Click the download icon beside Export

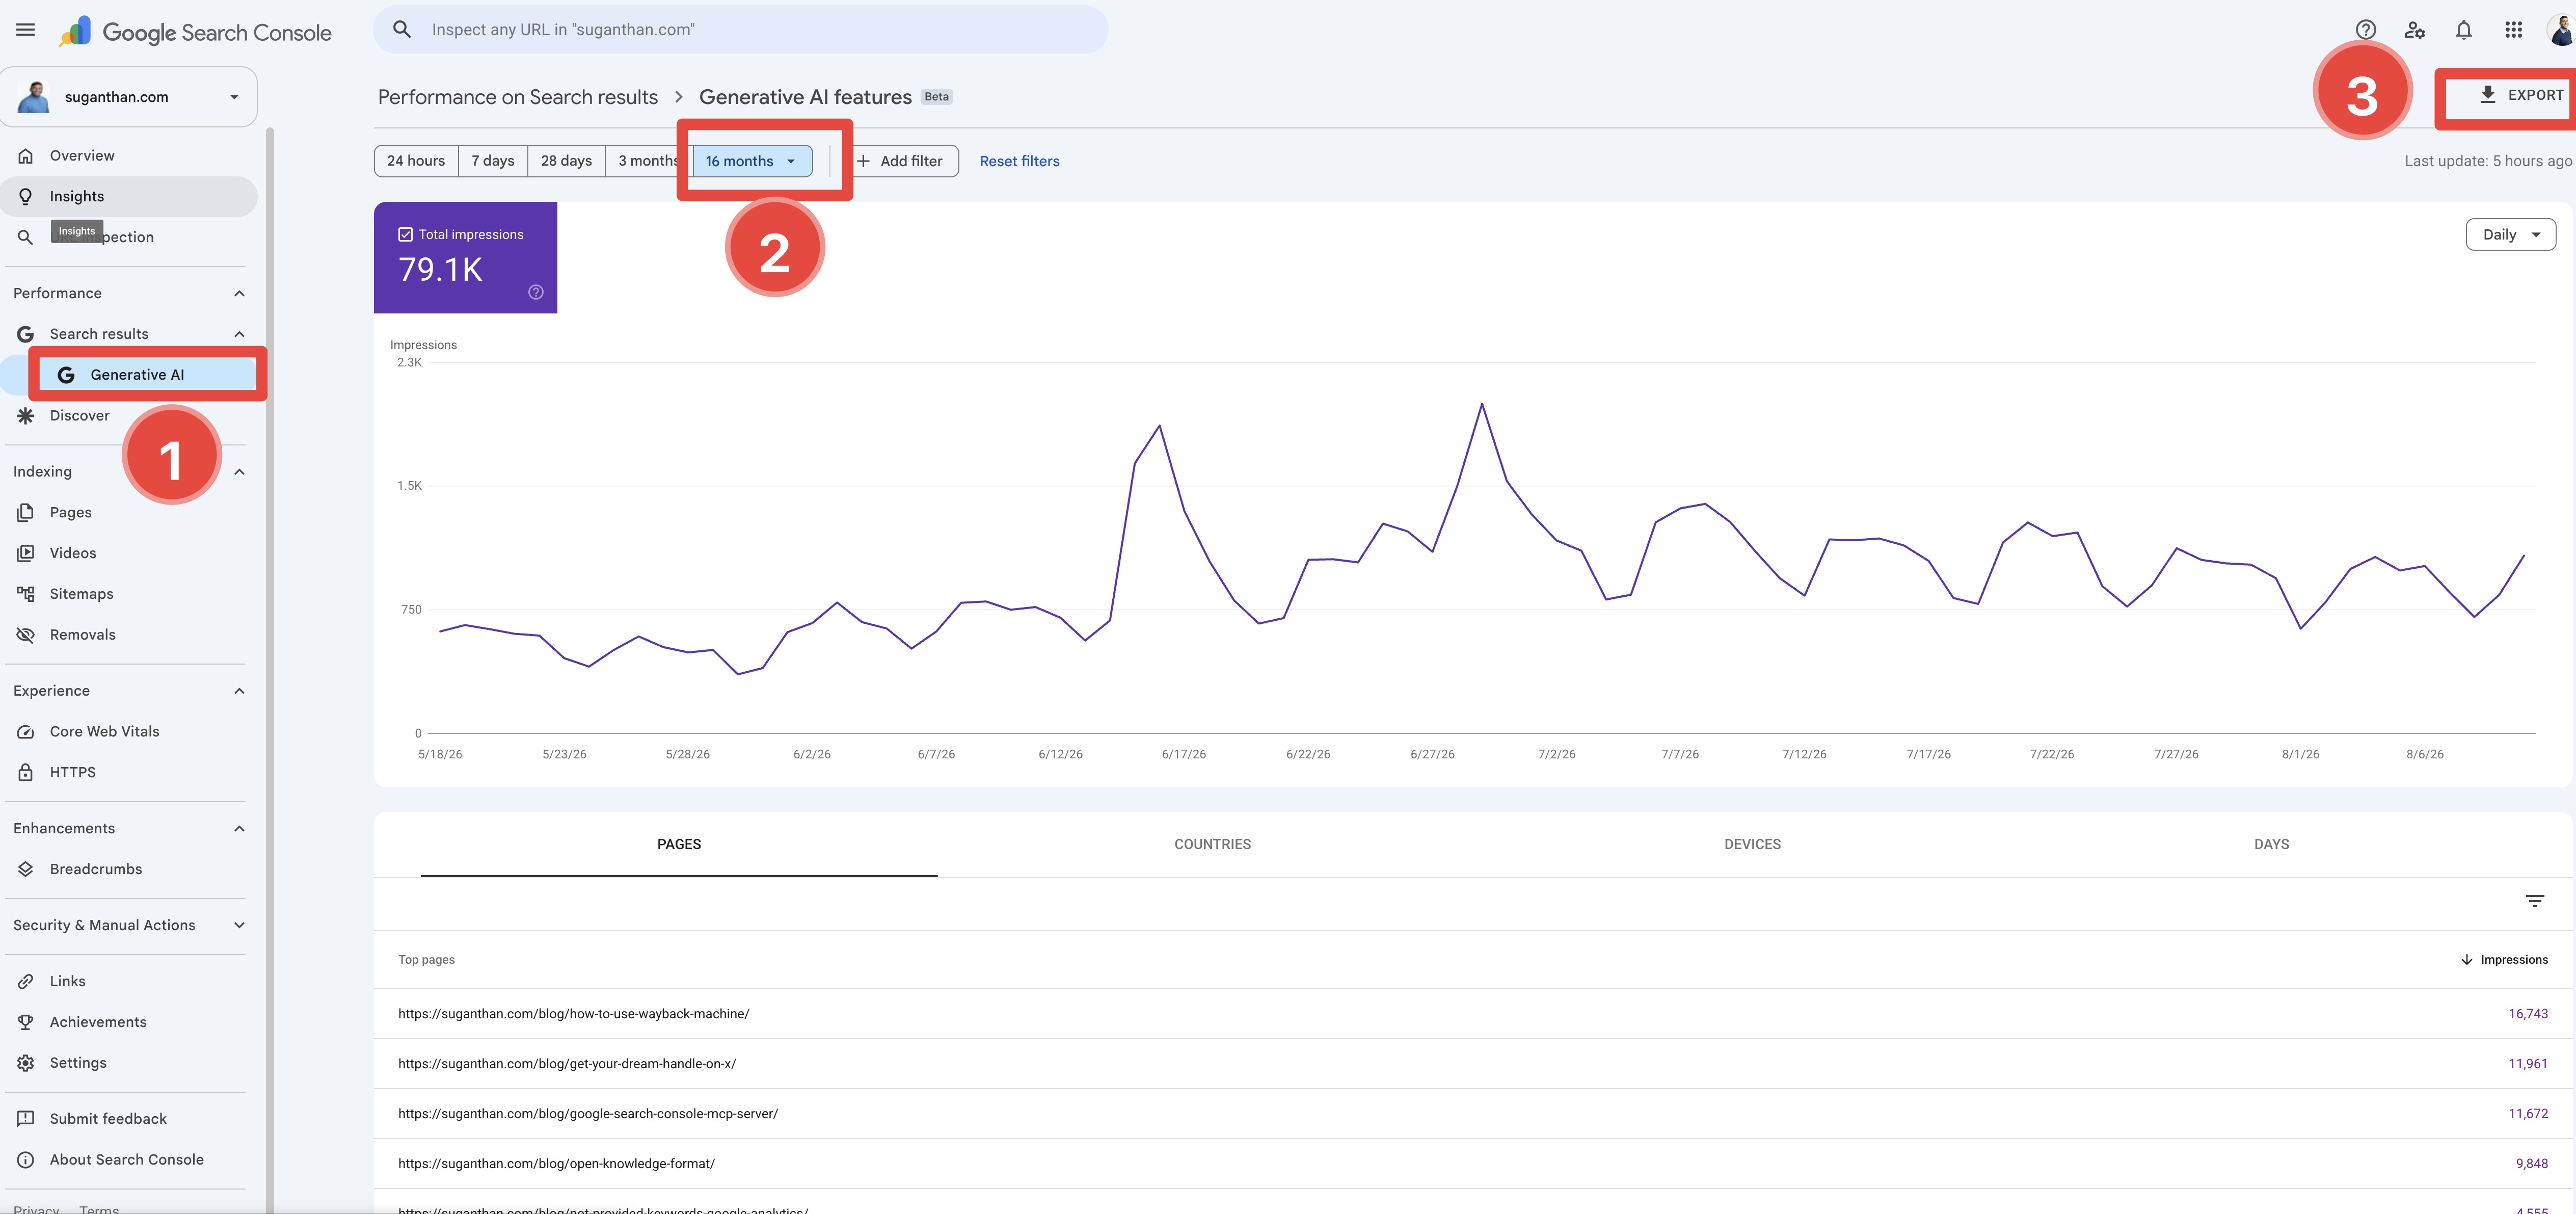[2487, 95]
